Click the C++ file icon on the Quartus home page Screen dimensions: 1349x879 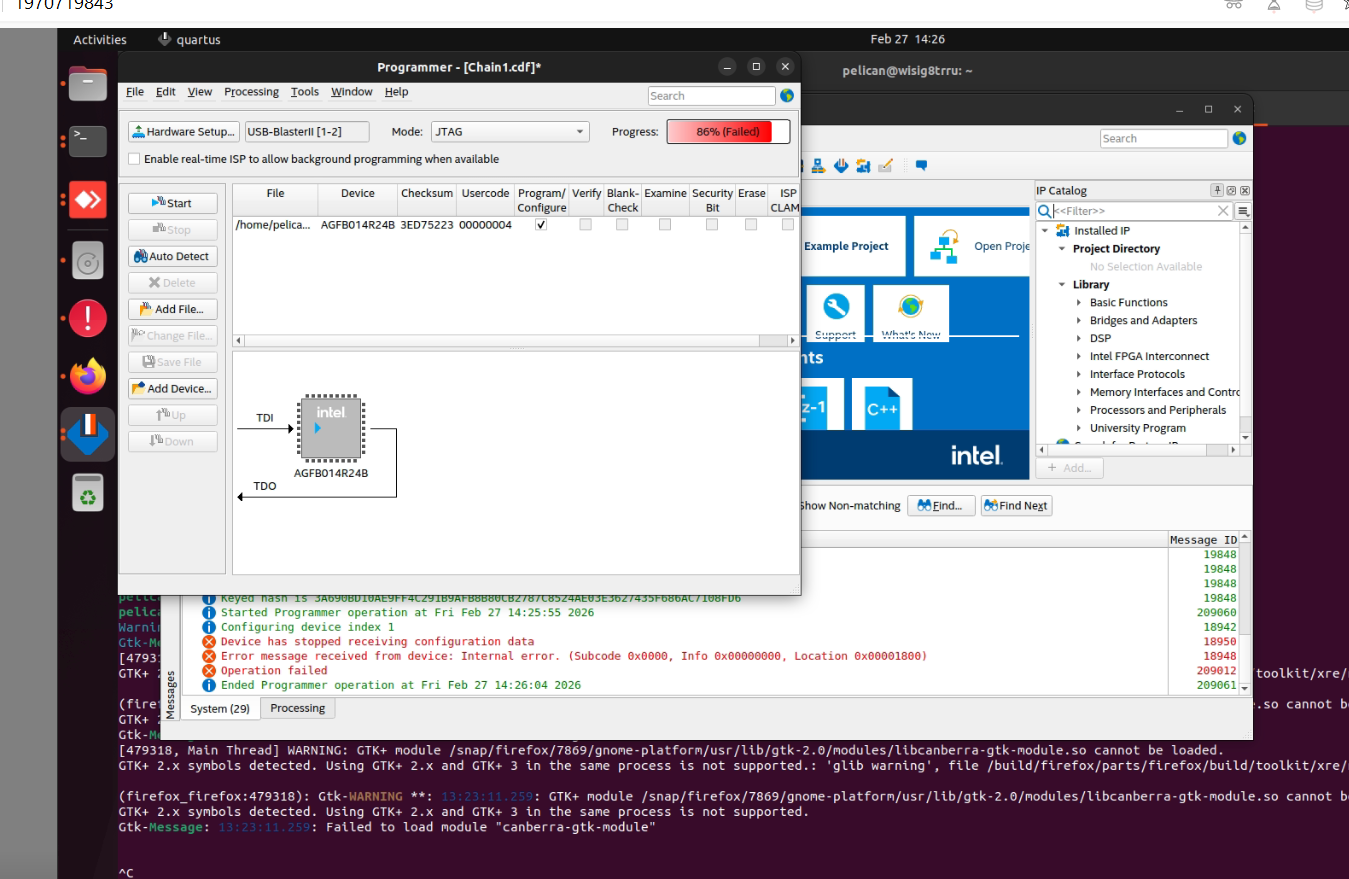tap(882, 404)
